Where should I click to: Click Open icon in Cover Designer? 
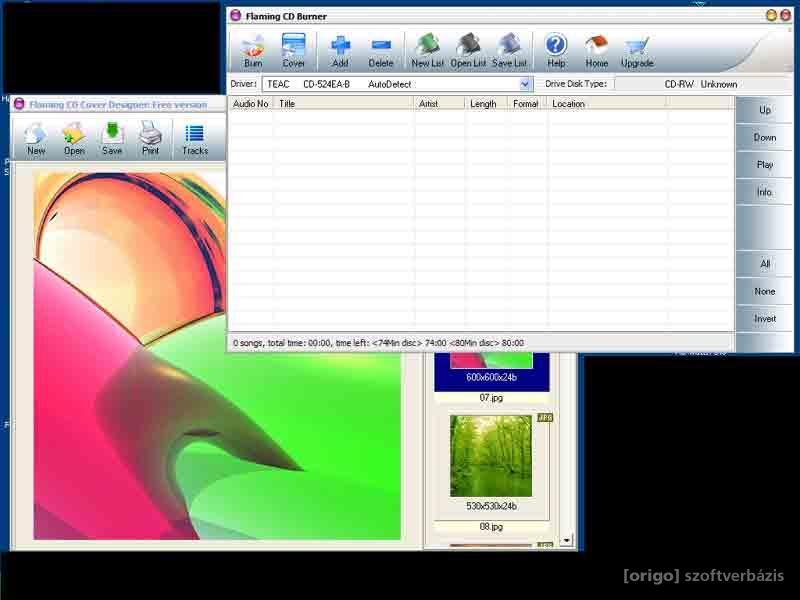74,139
